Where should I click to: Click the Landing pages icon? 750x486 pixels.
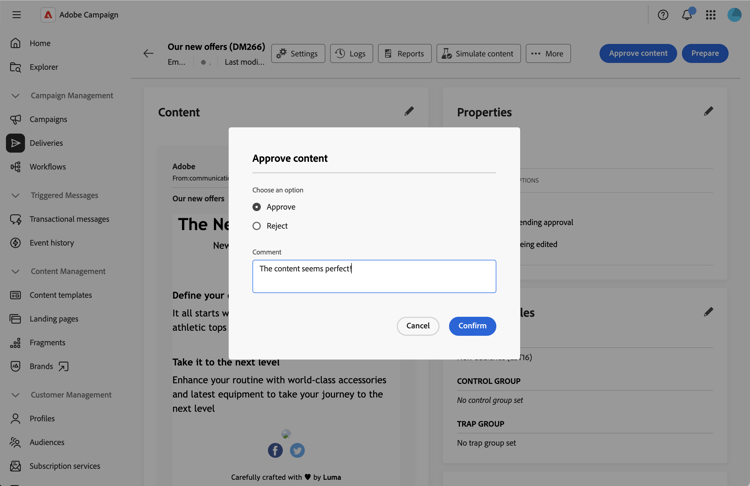pos(15,319)
